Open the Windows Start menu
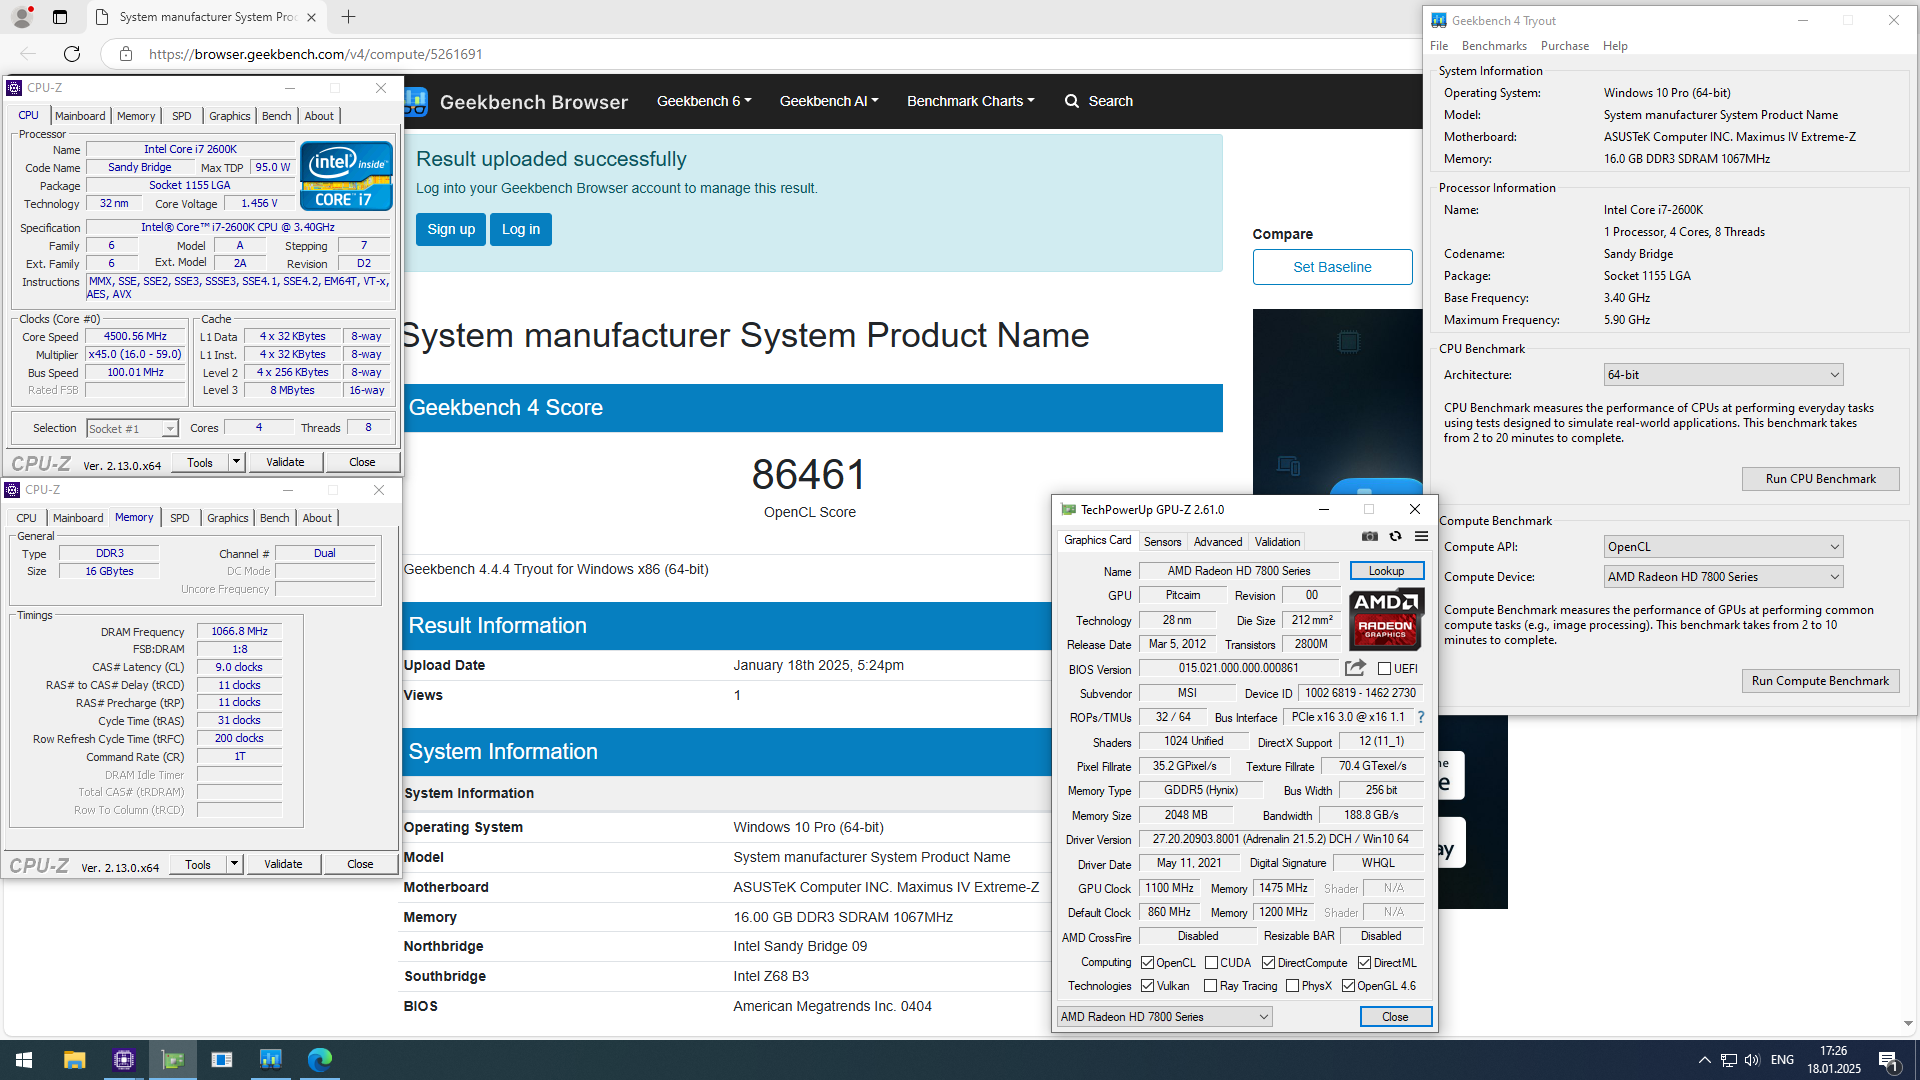The height and width of the screenshot is (1080, 1920). 24,1059
